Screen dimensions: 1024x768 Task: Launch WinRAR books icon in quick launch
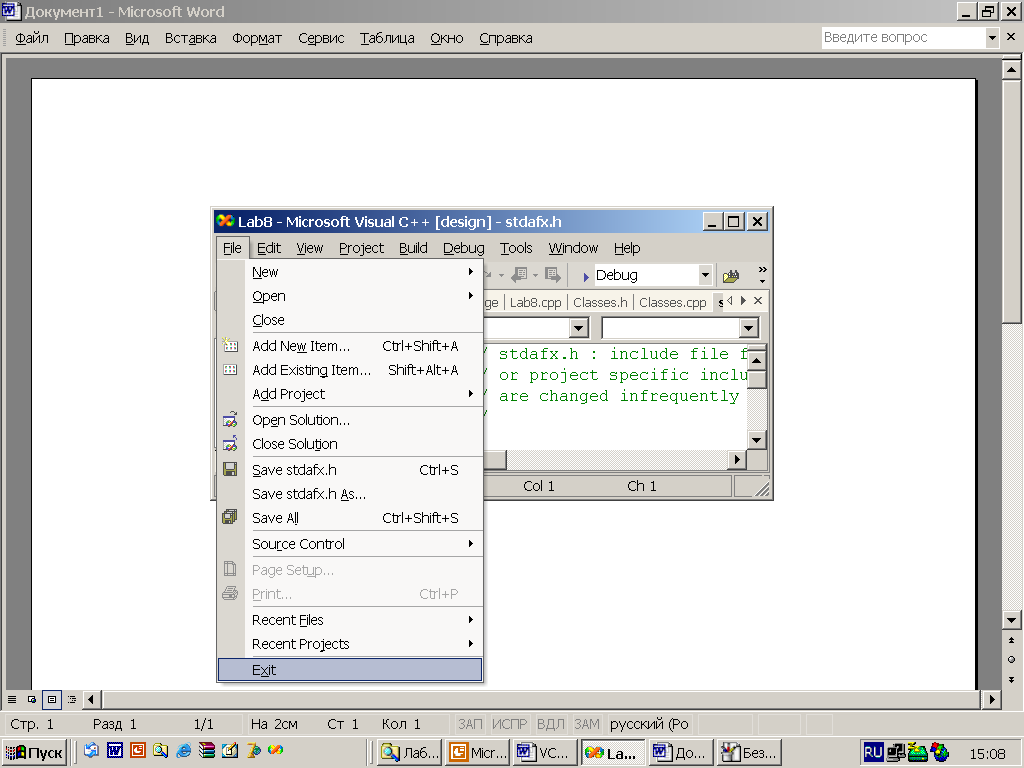click(207, 750)
